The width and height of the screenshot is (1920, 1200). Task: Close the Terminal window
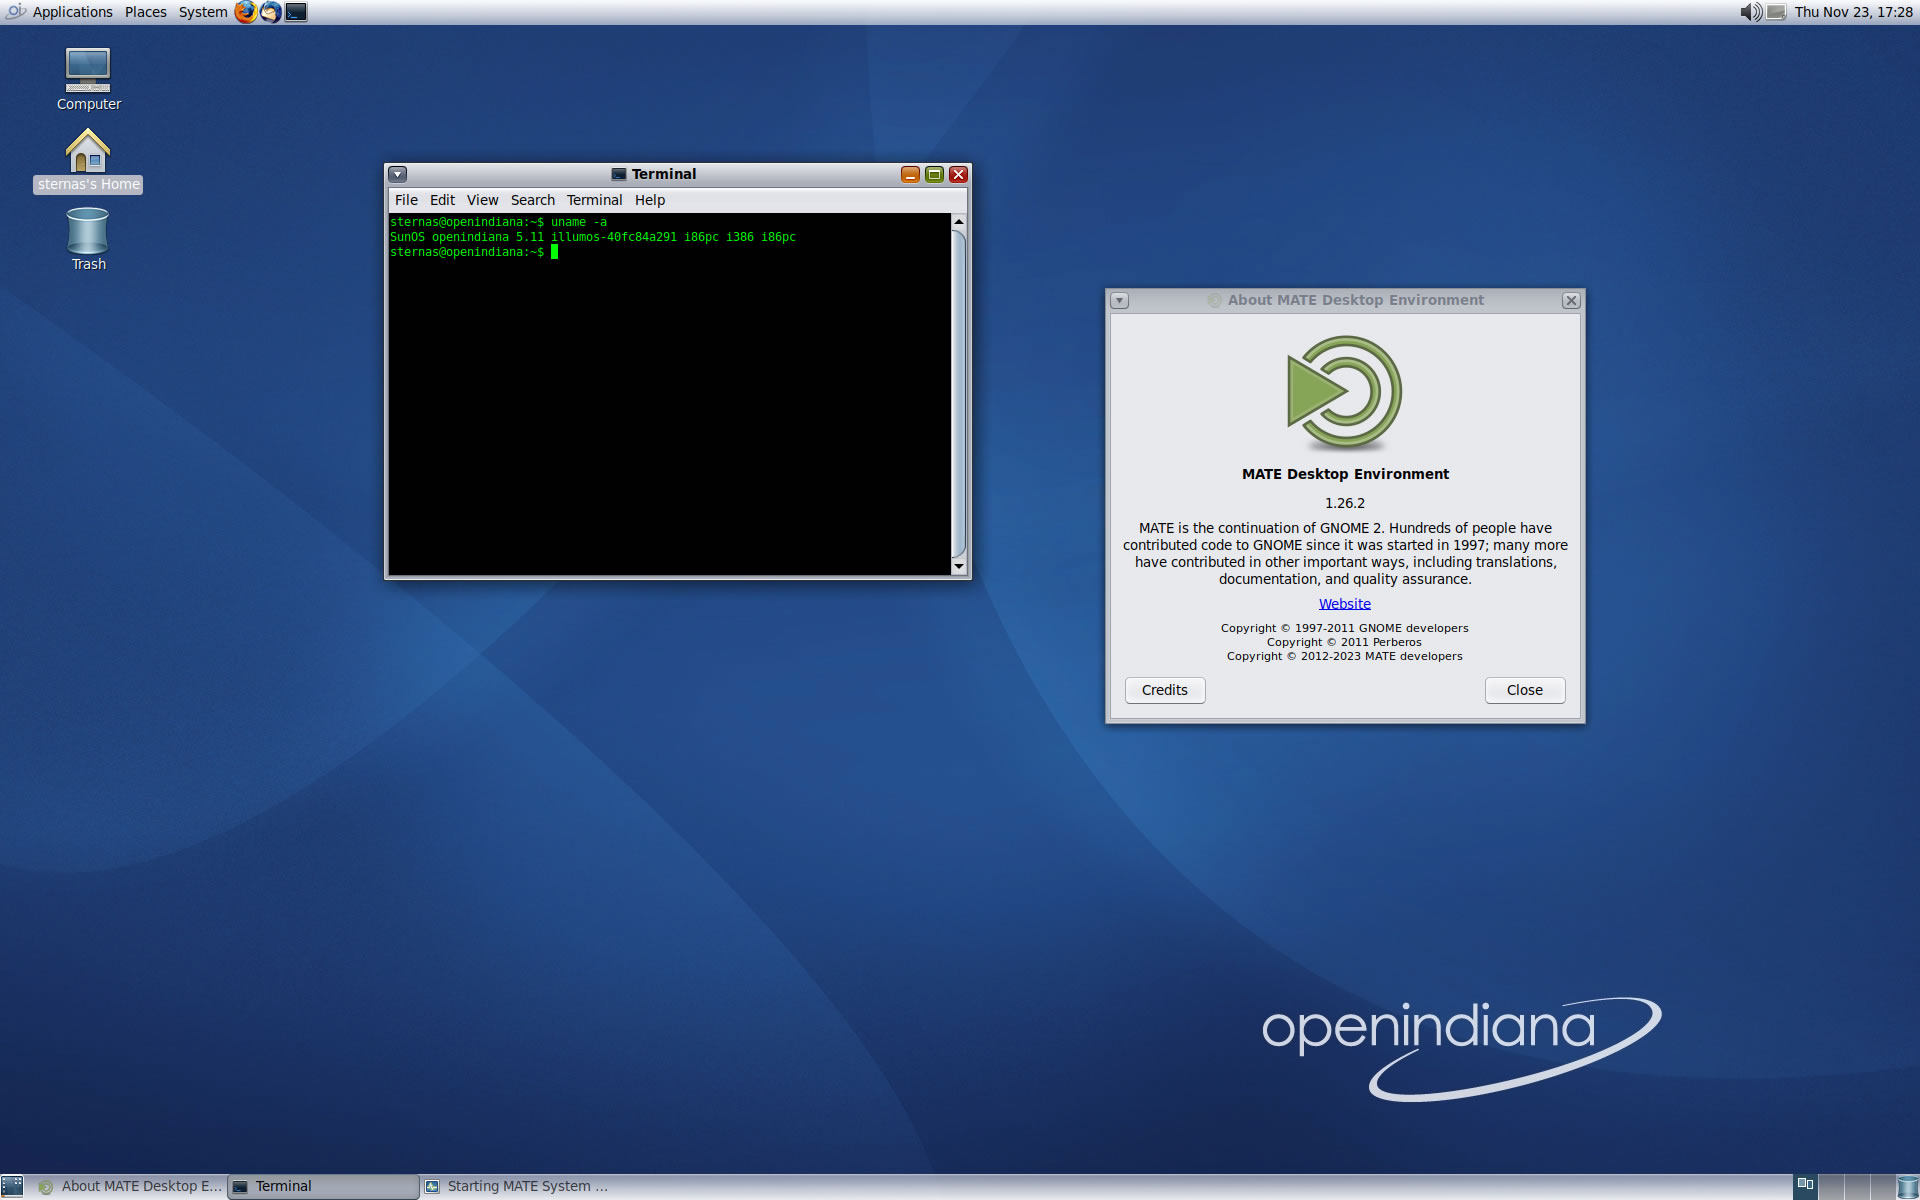(x=958, y=174)
